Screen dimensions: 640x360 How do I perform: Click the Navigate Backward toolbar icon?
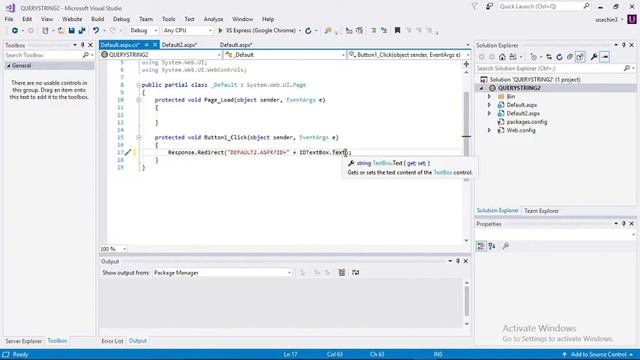15,31
